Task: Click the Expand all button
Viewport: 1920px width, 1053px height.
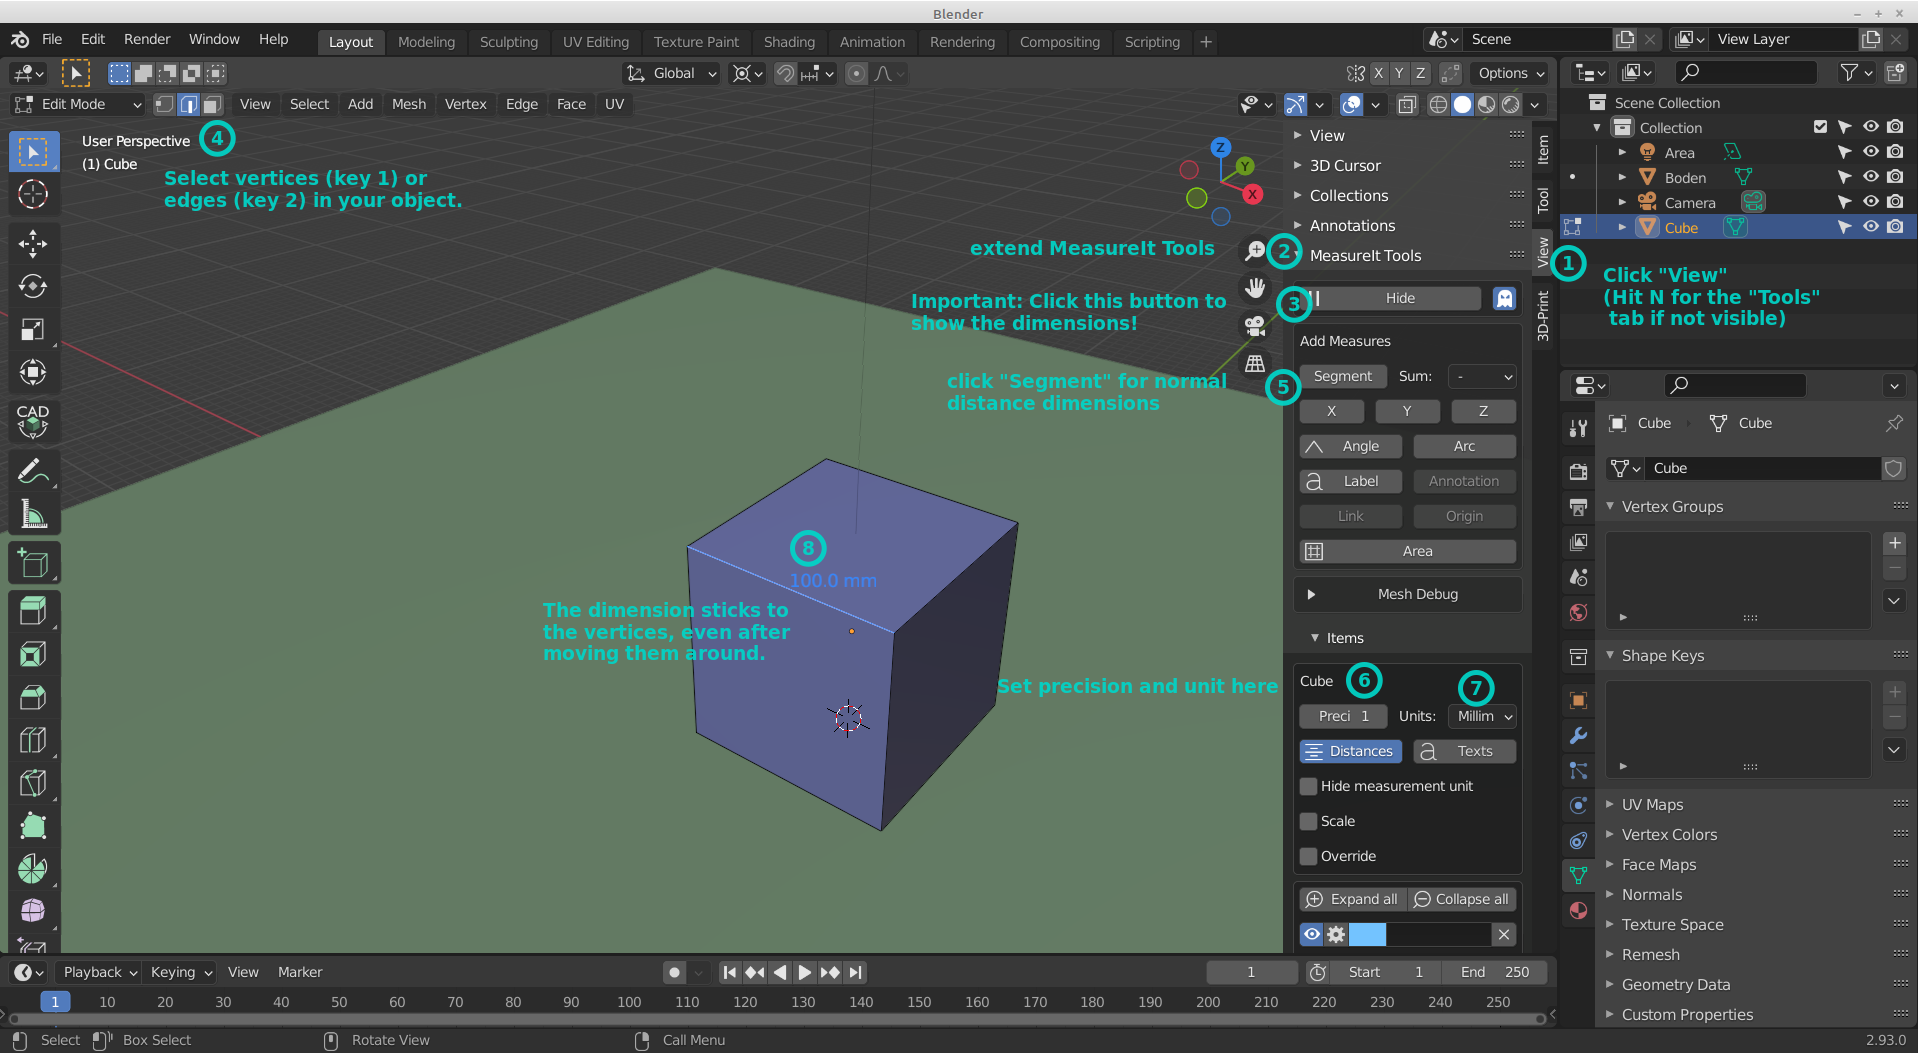Action: pos(1353,899)
